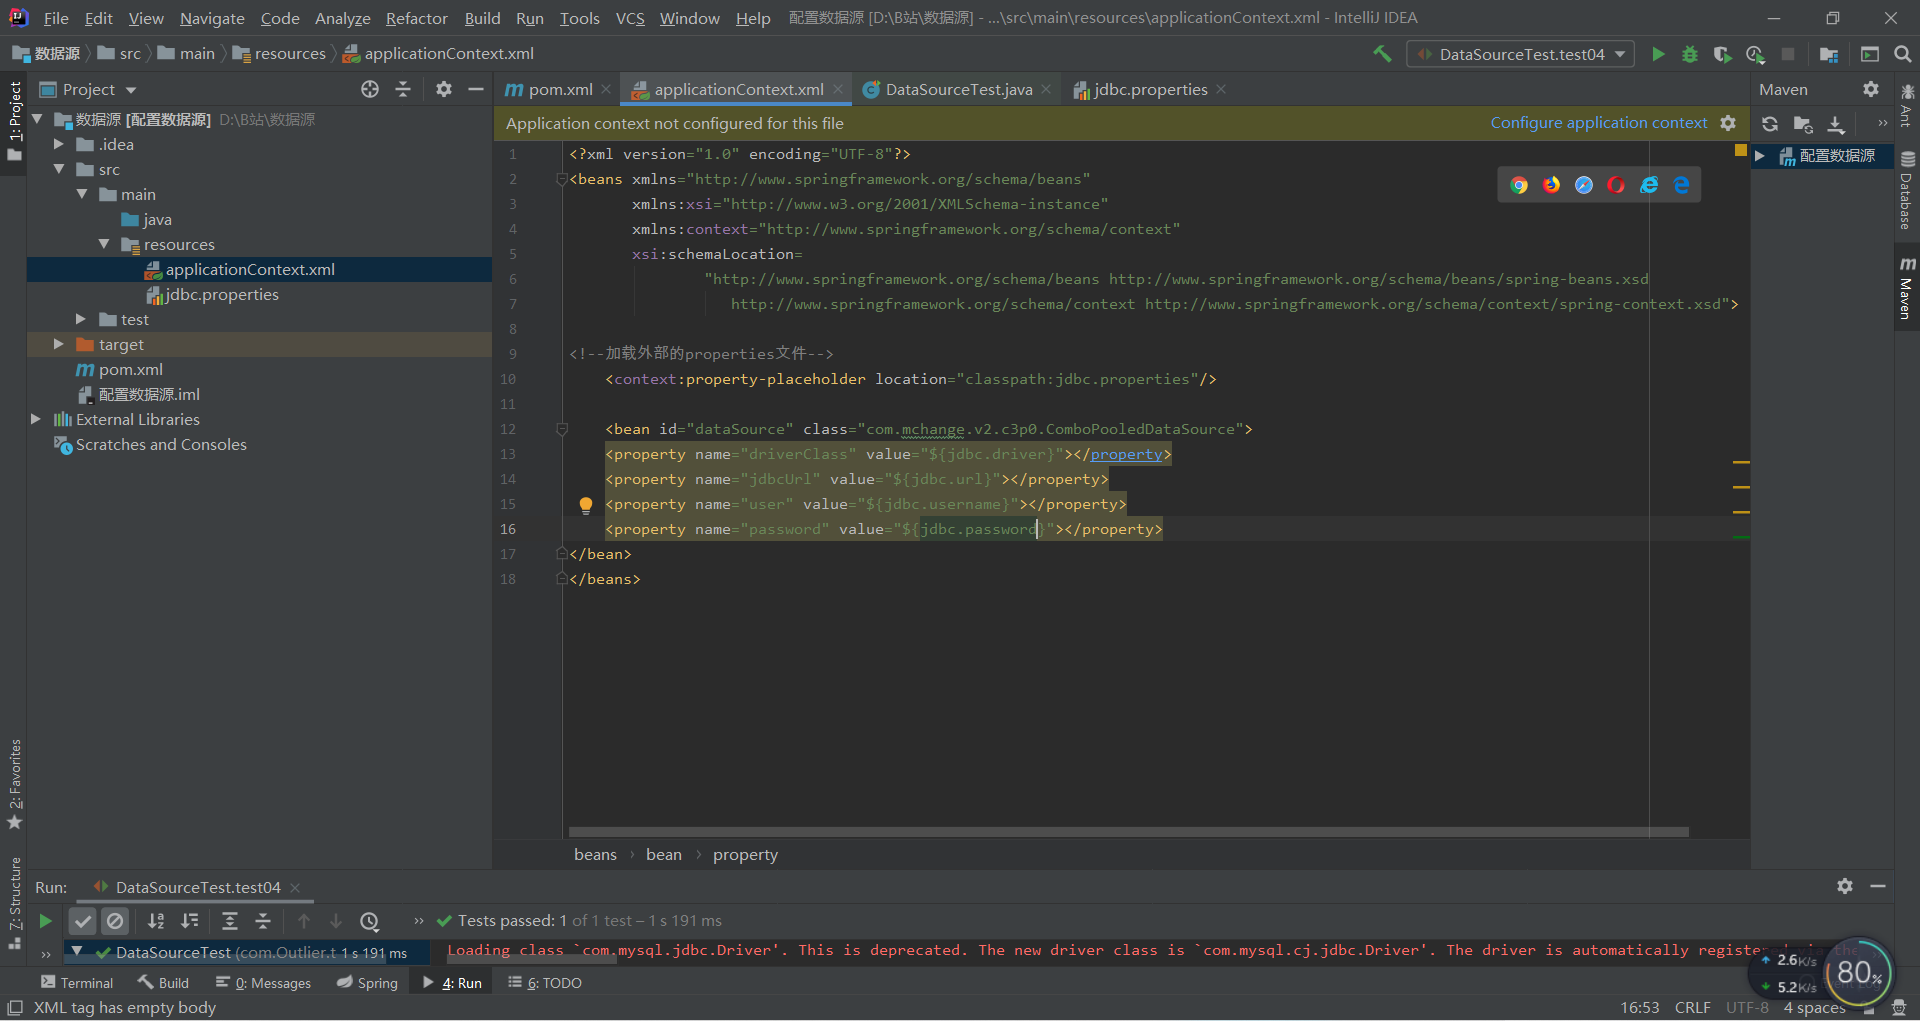
Task: Start debugging with the bug icon
Action: pyautogui.click(x=1690, y=54)
